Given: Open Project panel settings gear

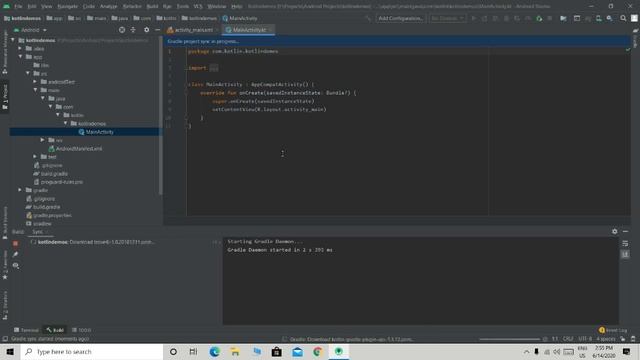Looking at the screenshot, I should point(147,30).
